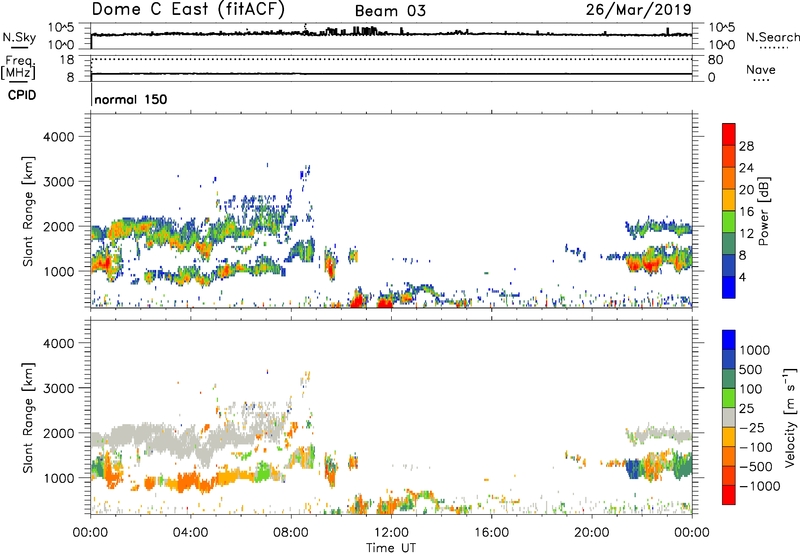Screen dimensions: 800x554
Task: Click the "-1000" label on the velocity colorbar
Action: pos(760,486)
